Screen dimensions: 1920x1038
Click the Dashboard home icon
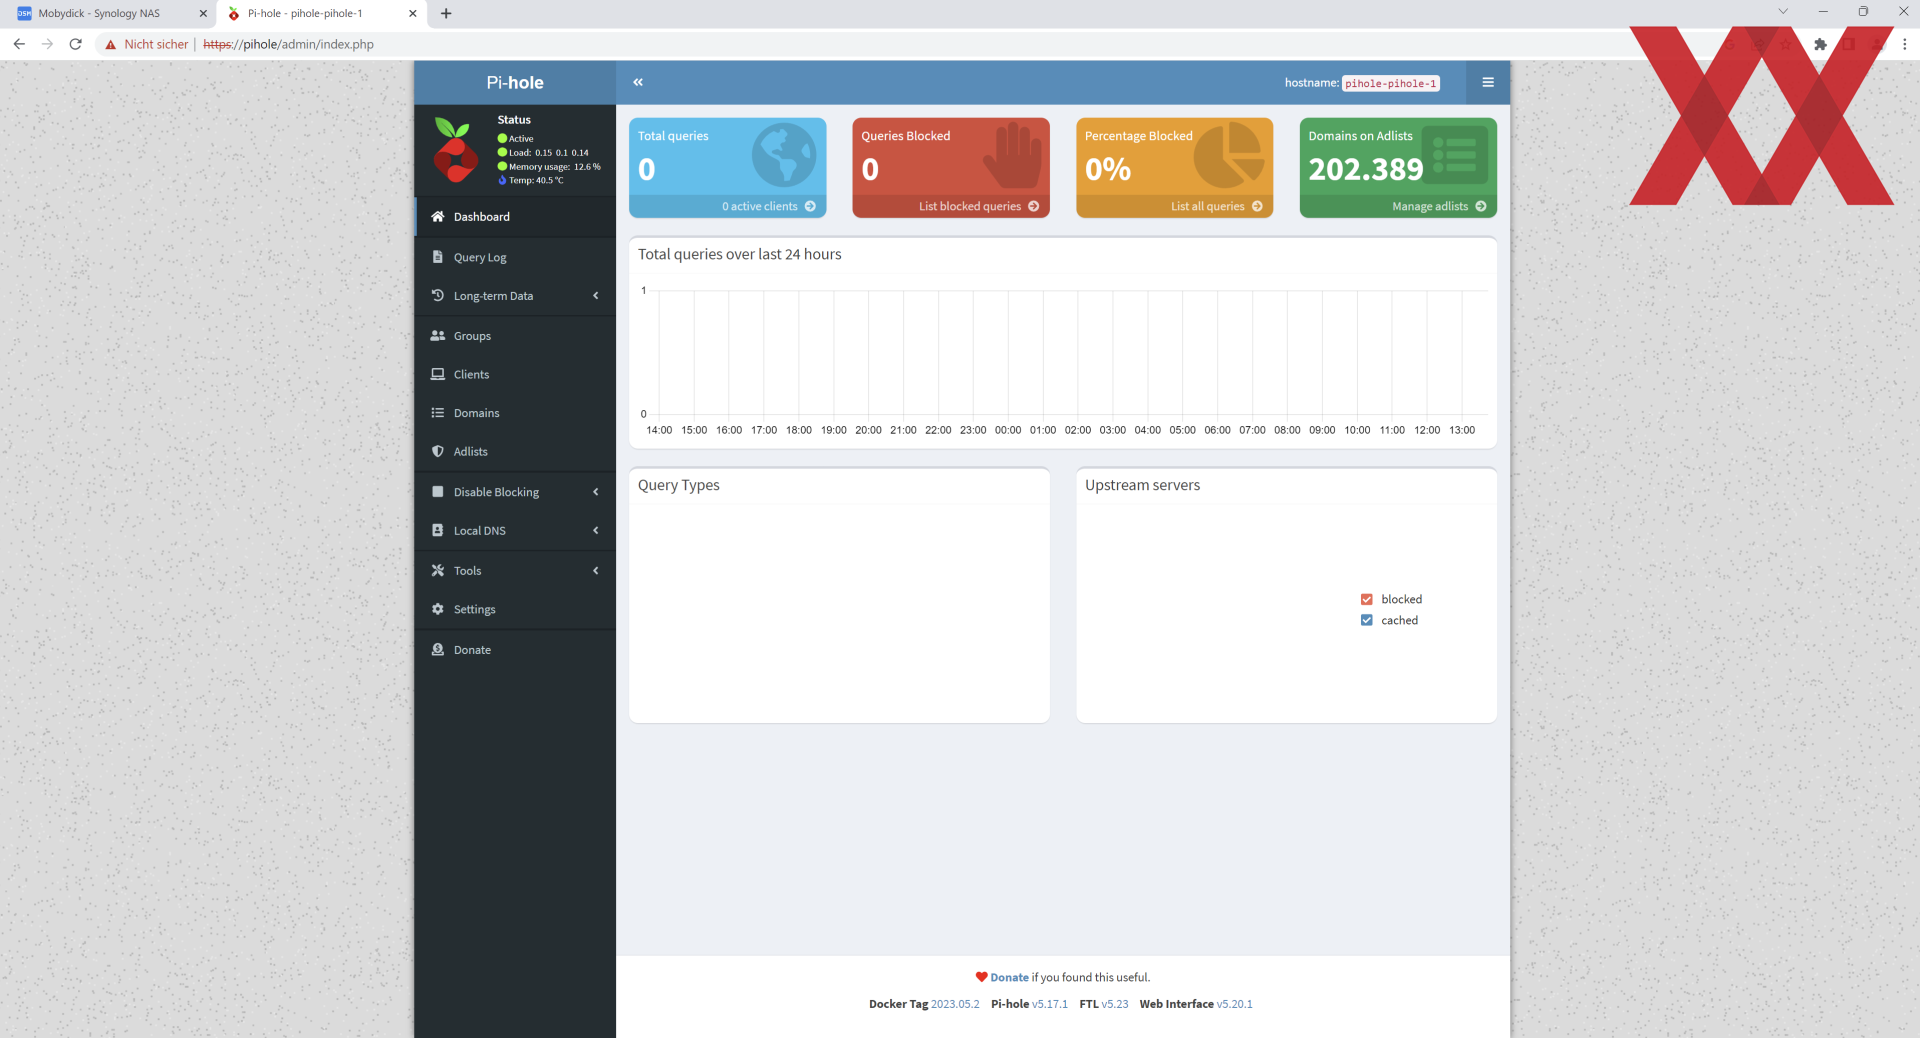pyautogui.click(x=437, y=216)
